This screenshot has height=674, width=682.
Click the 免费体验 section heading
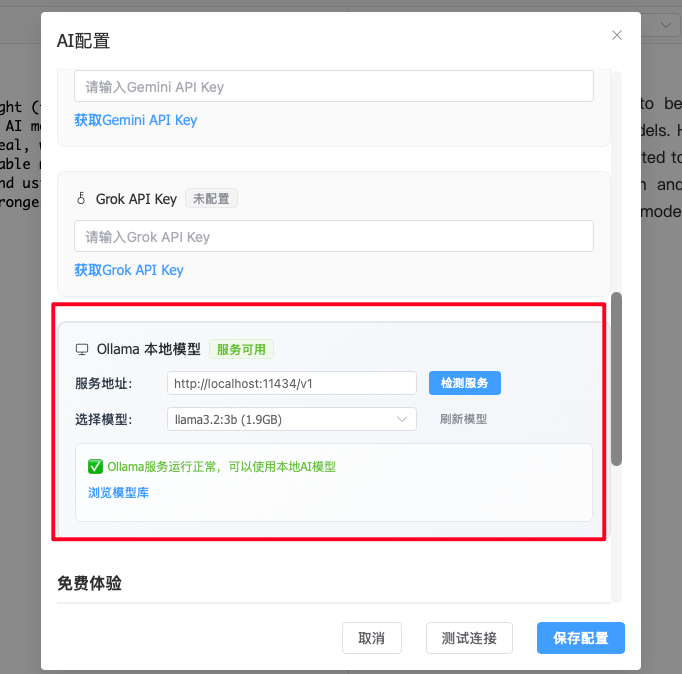pos(90,583)
